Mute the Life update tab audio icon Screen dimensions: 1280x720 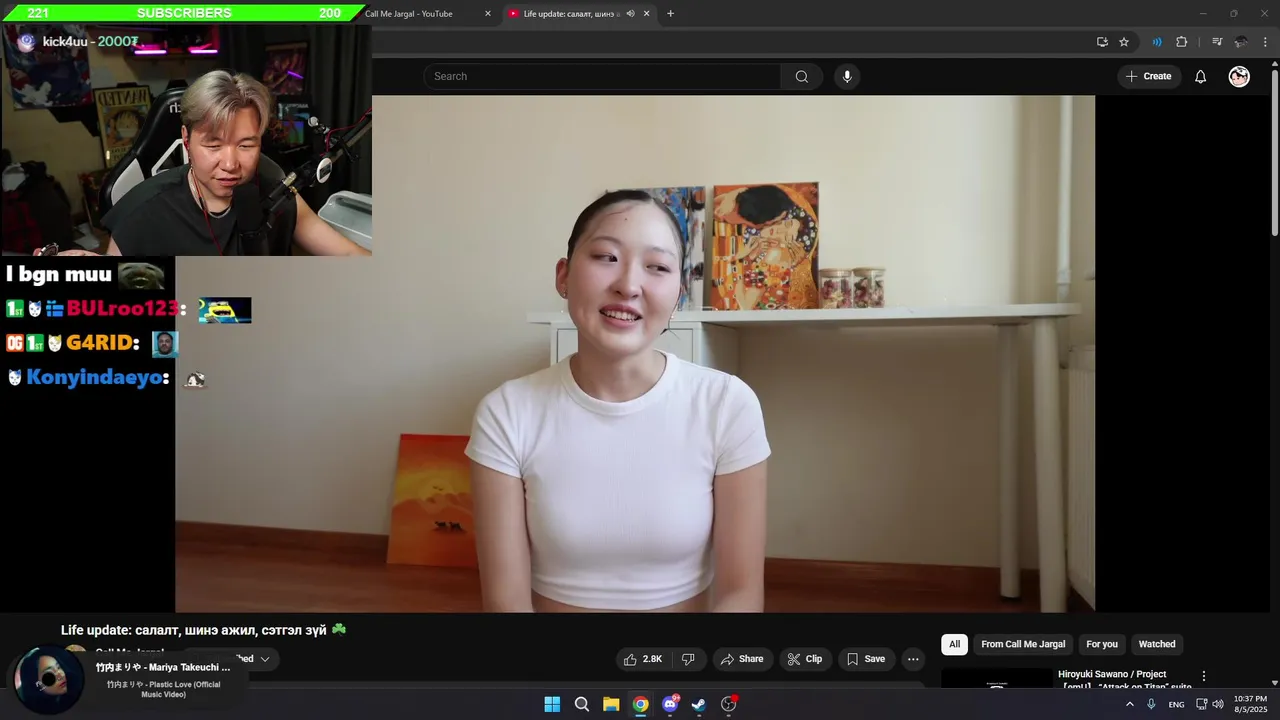(630, 14)
